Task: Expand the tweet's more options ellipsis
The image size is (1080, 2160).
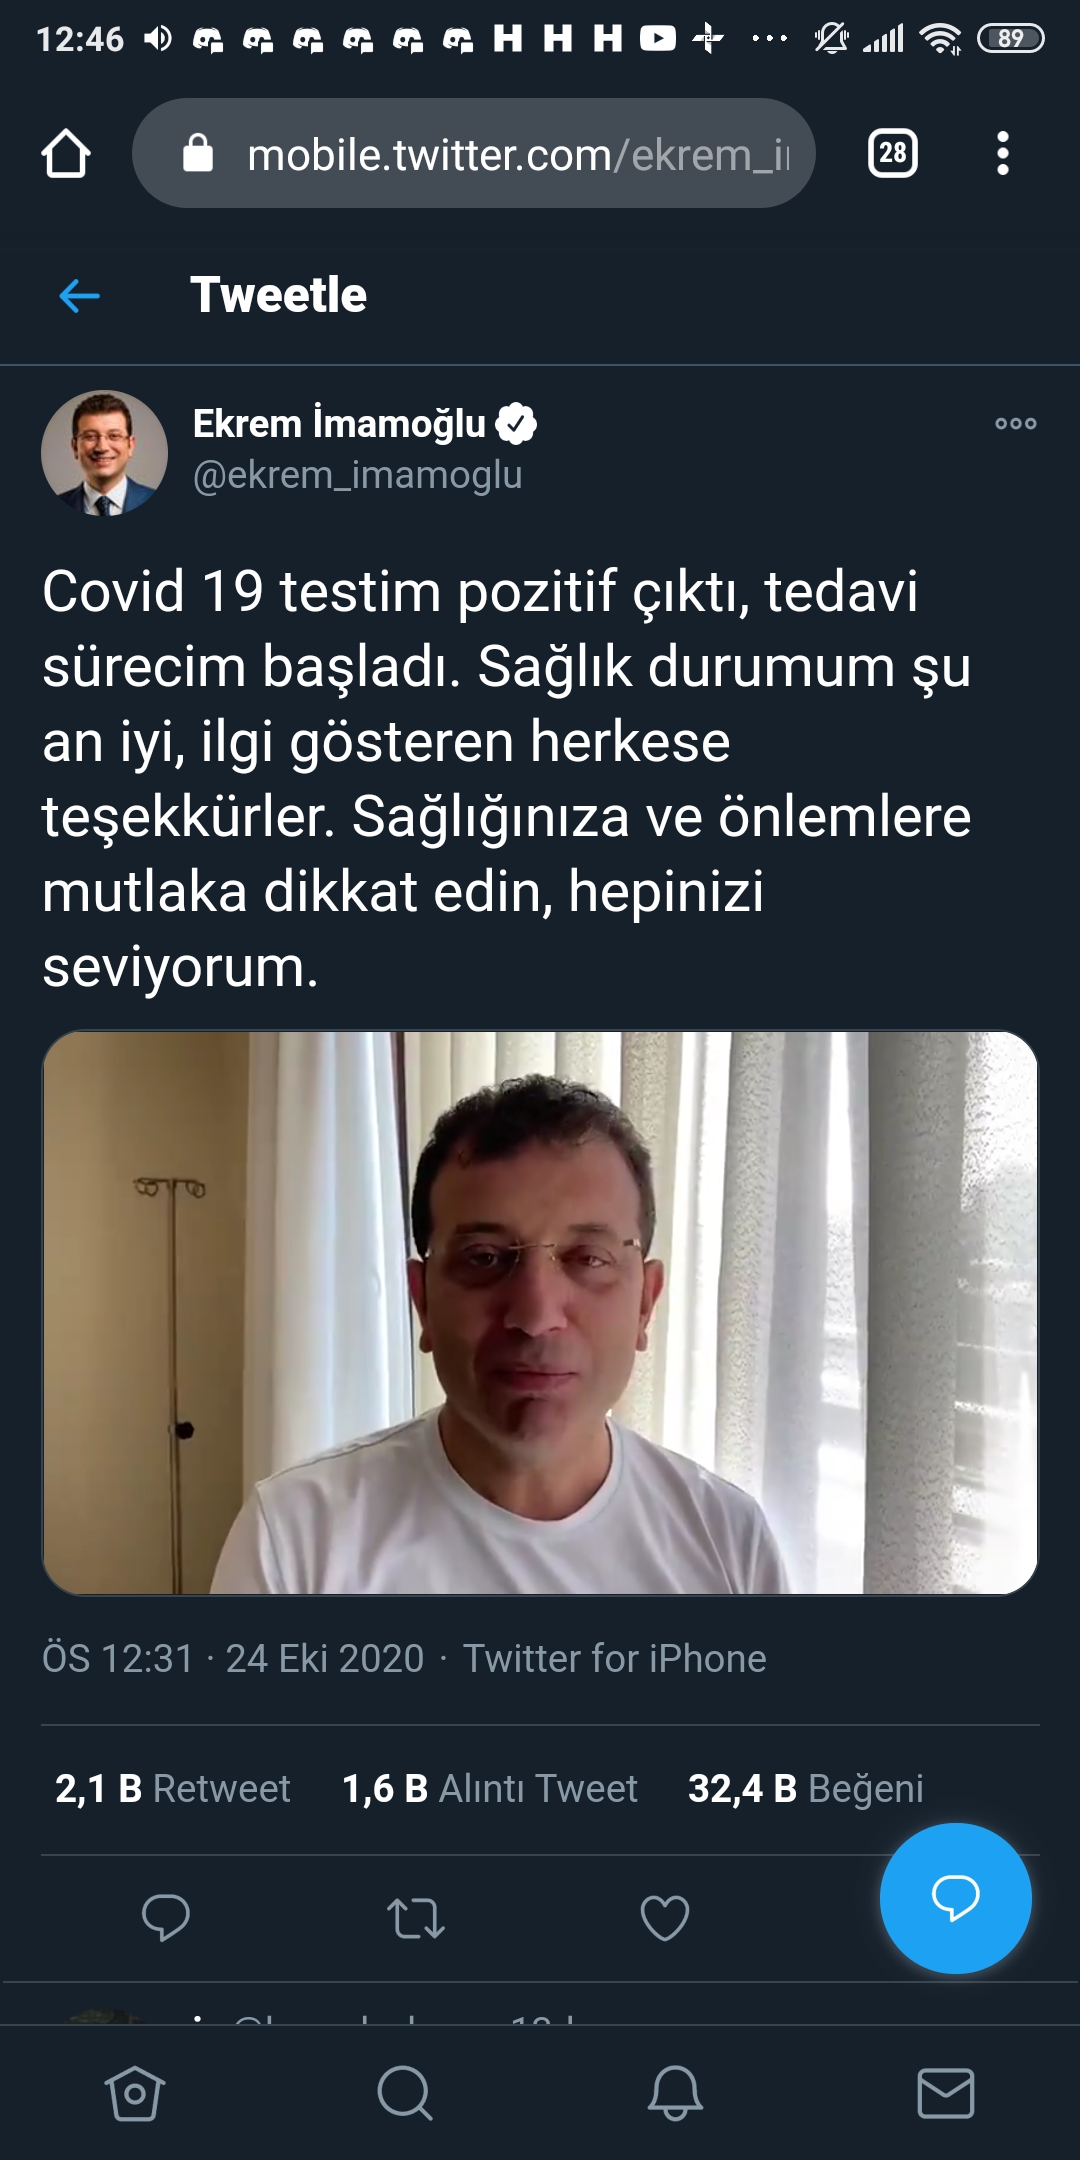Action: pos(1016,423)
